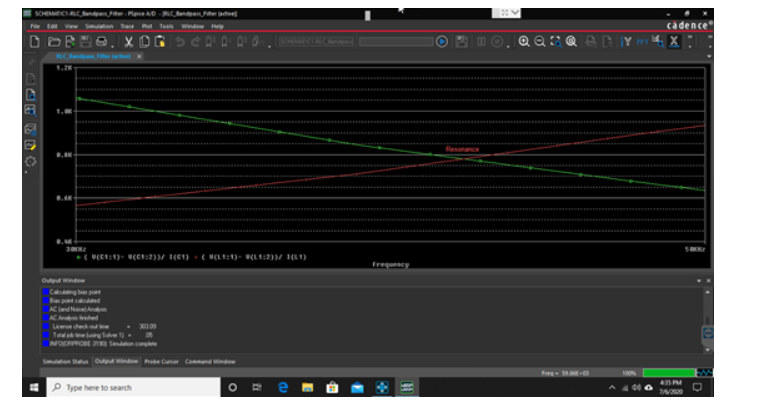
Task: Click the performance analysis icon
Action: click(658, 42)
